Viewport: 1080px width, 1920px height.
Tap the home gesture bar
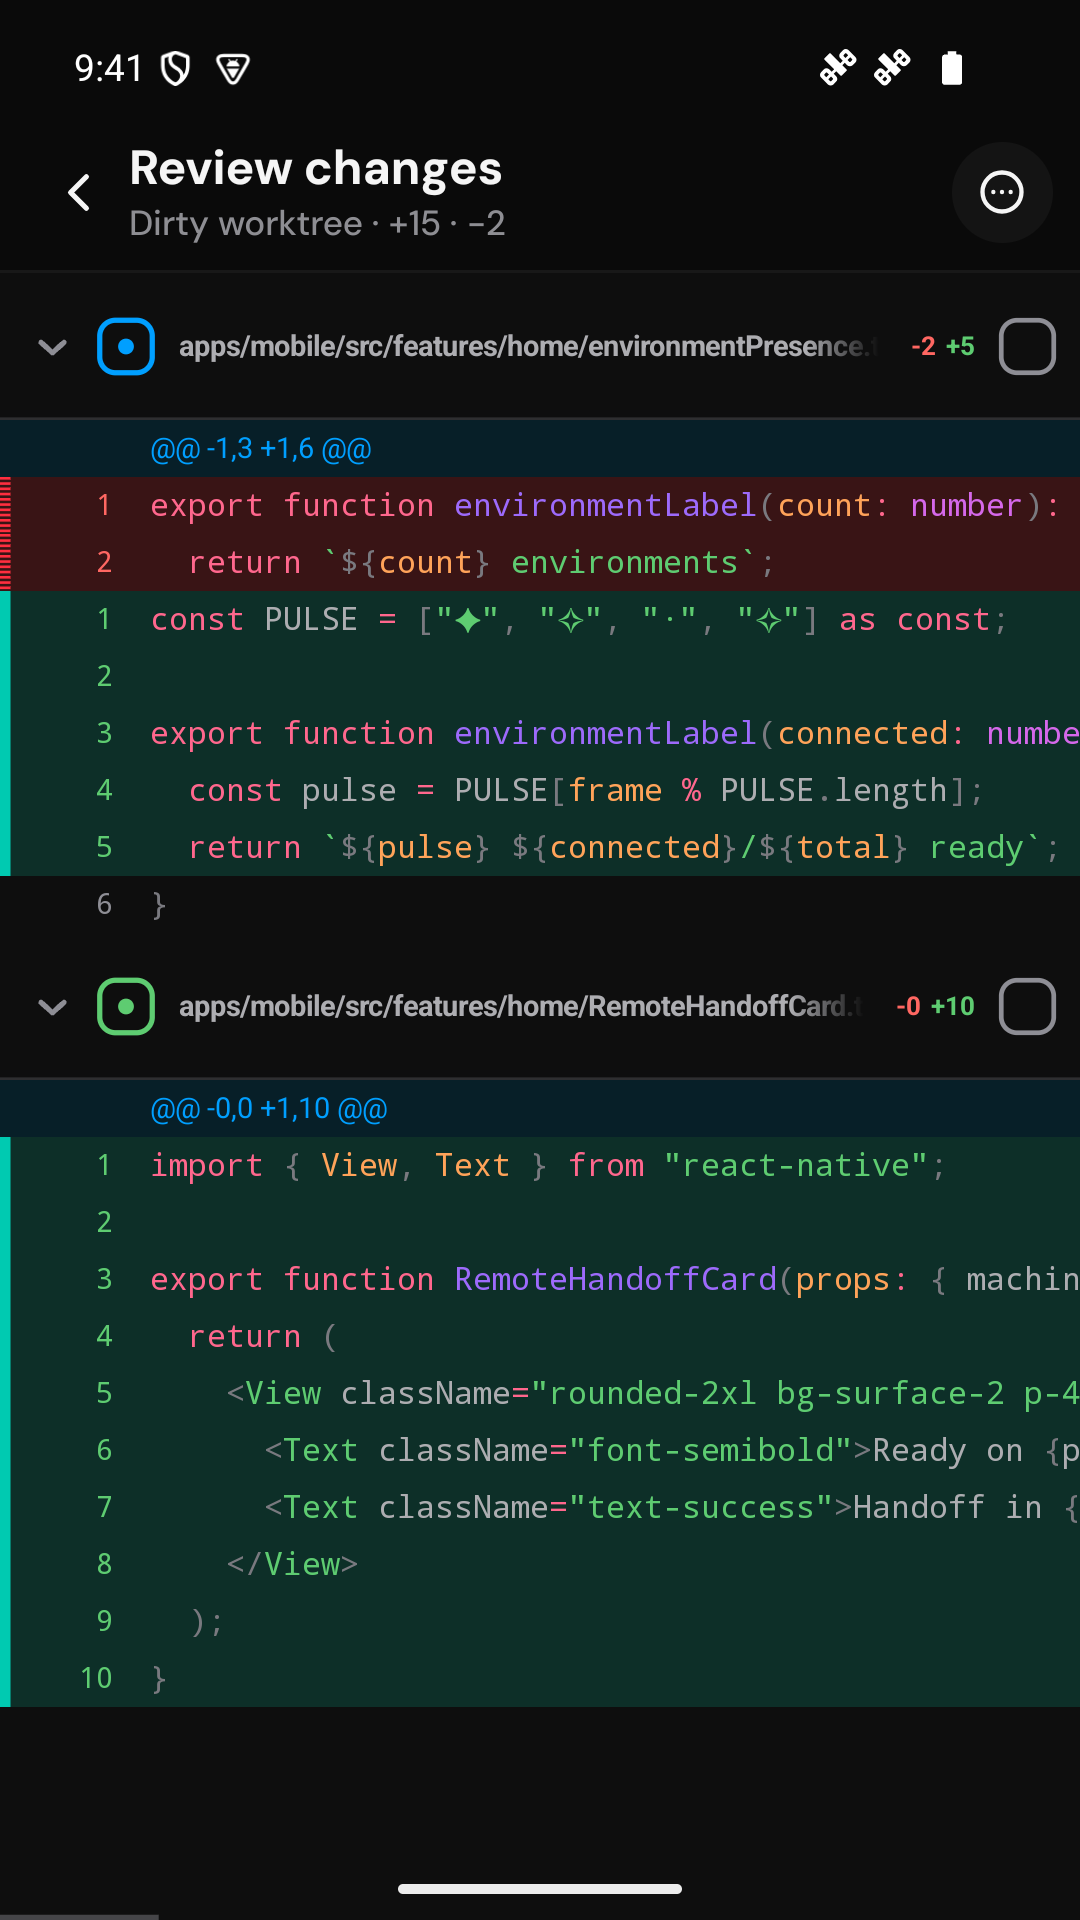[540, 1889]
